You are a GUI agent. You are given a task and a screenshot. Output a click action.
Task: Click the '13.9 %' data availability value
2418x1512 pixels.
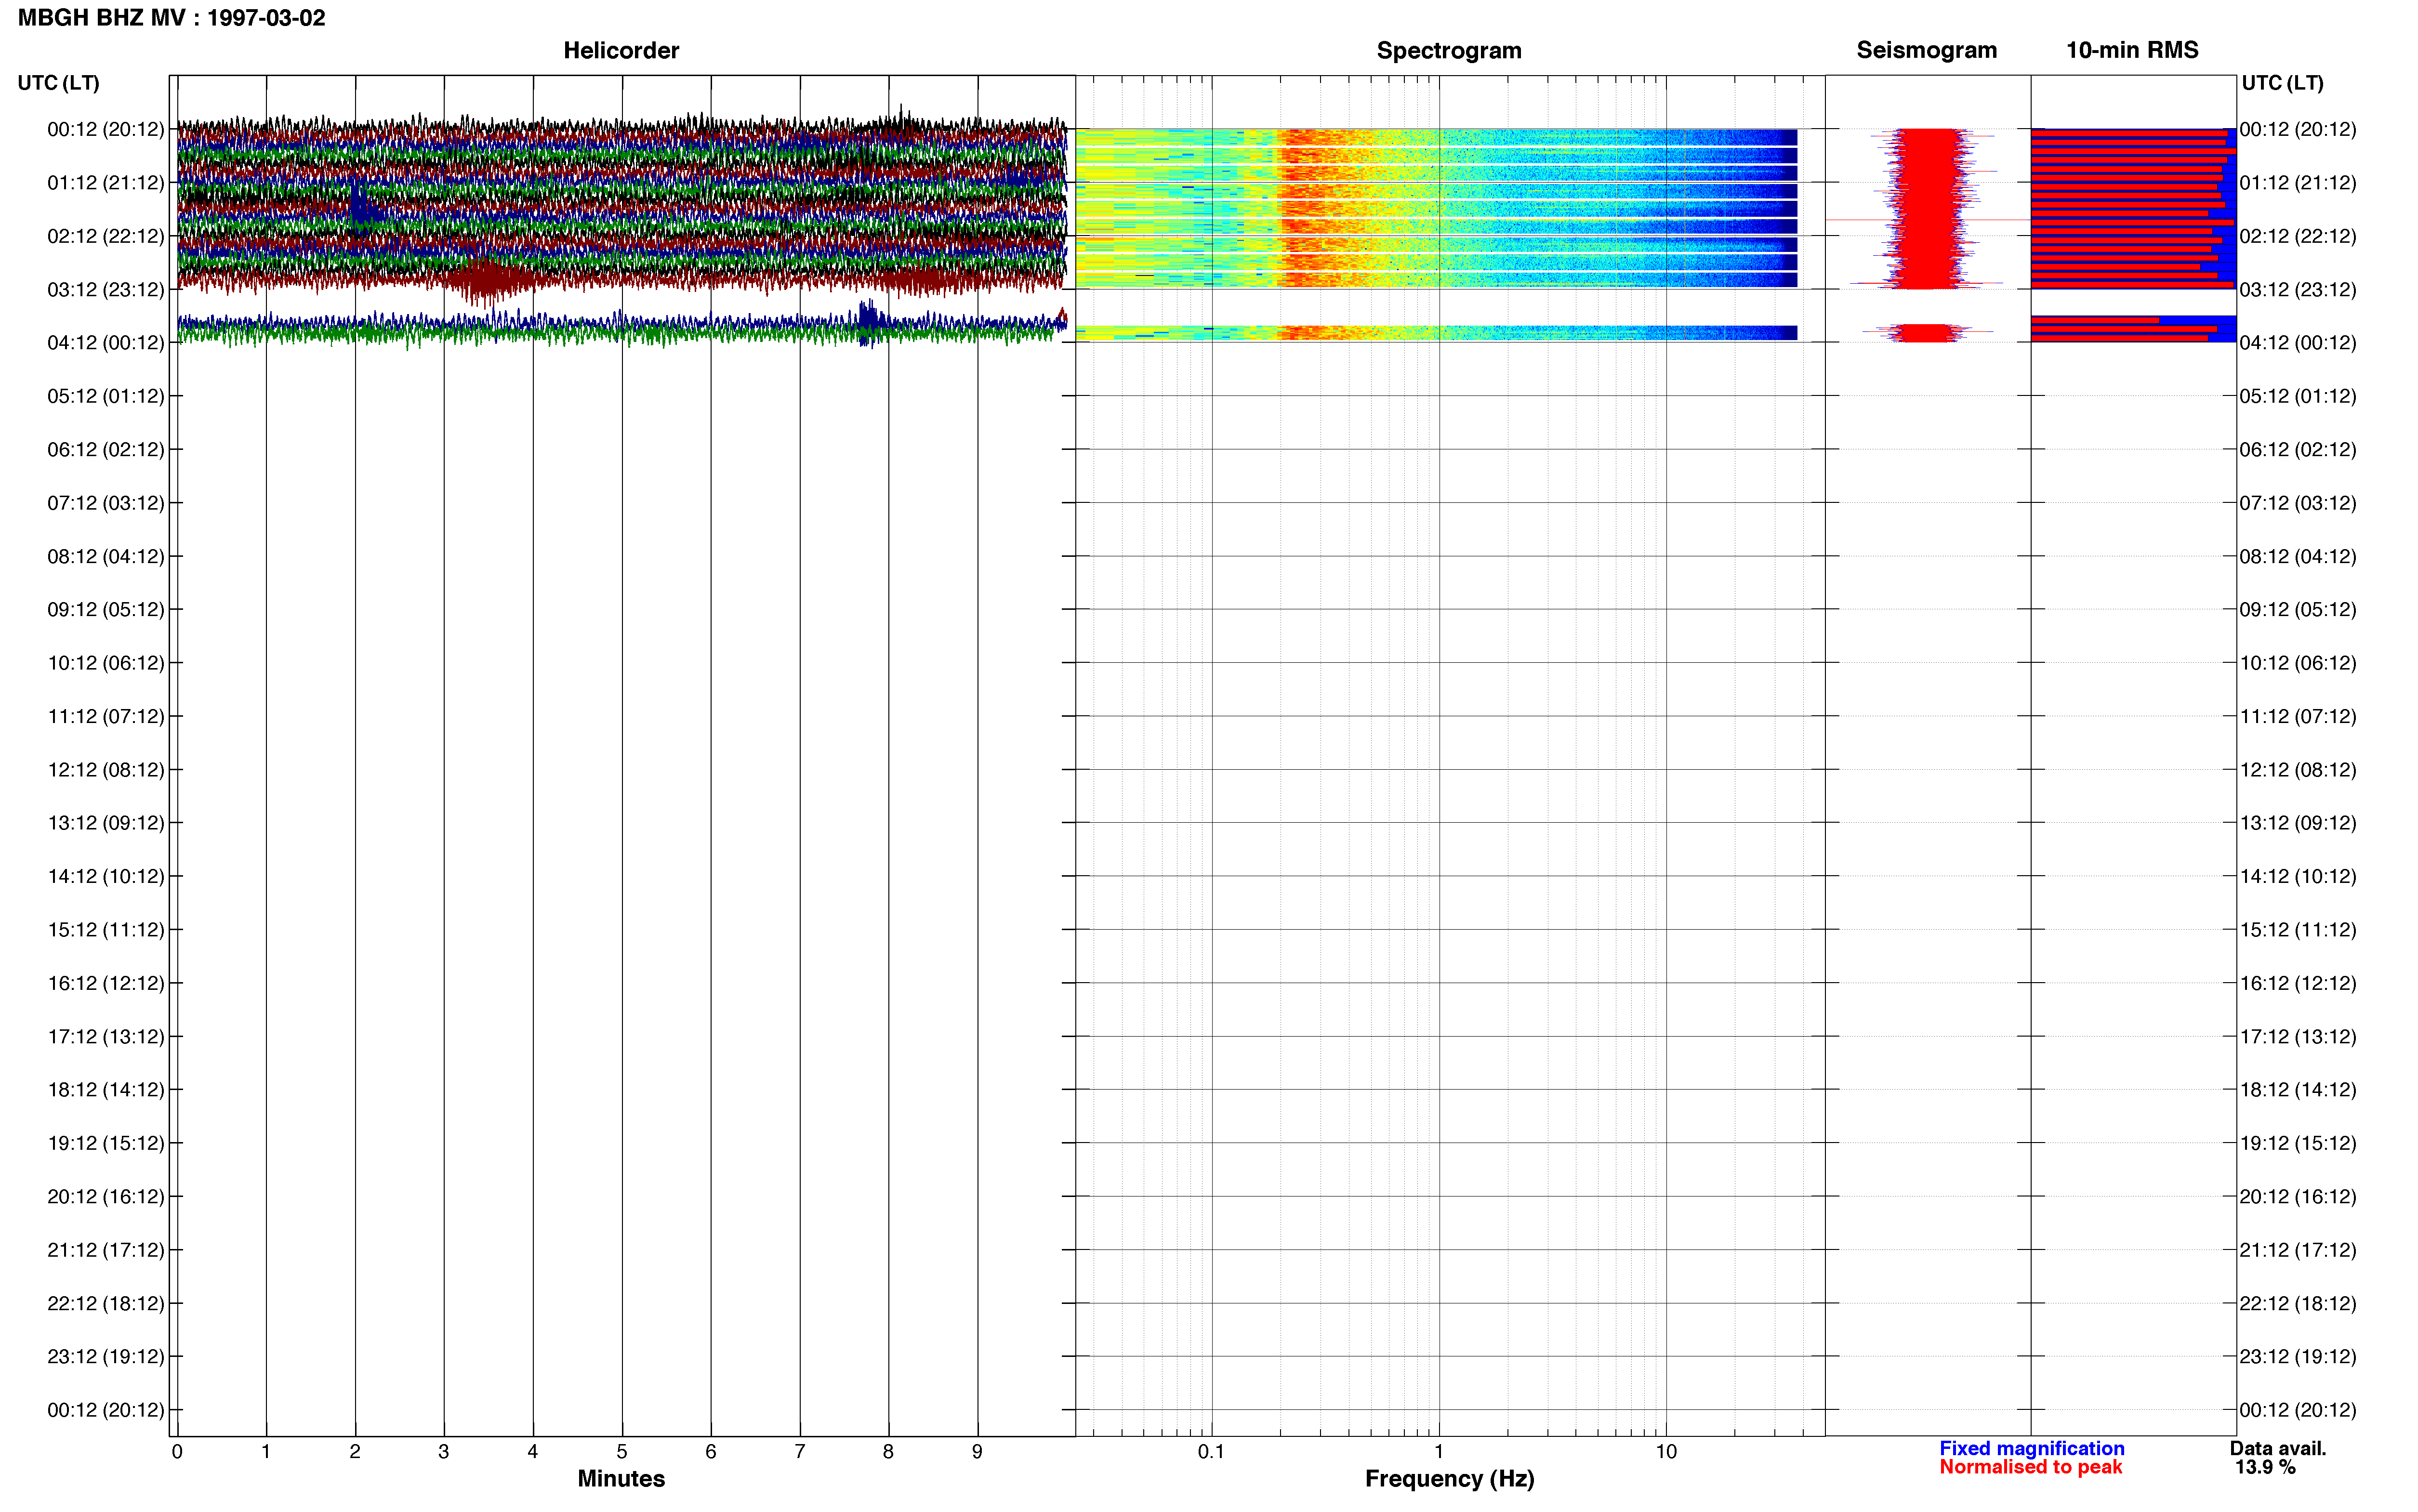pos(2265,1467)
